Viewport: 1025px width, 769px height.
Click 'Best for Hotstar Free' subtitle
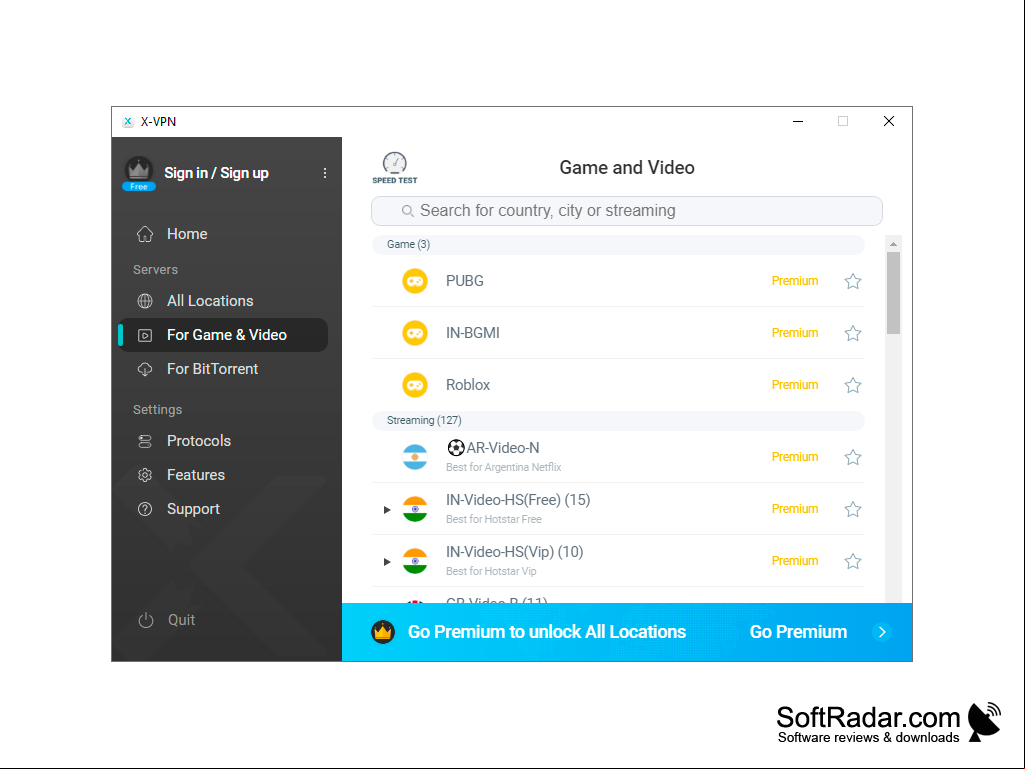point(494,519)
